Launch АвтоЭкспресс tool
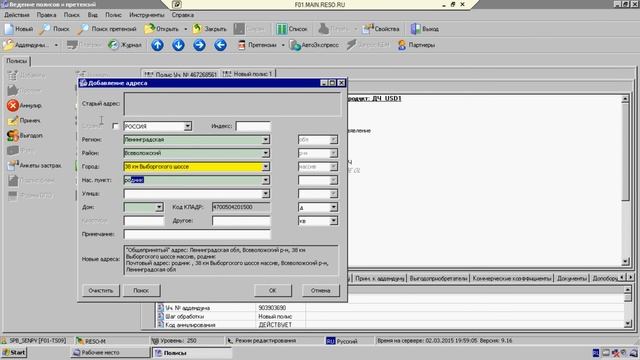 click(314, 45)
